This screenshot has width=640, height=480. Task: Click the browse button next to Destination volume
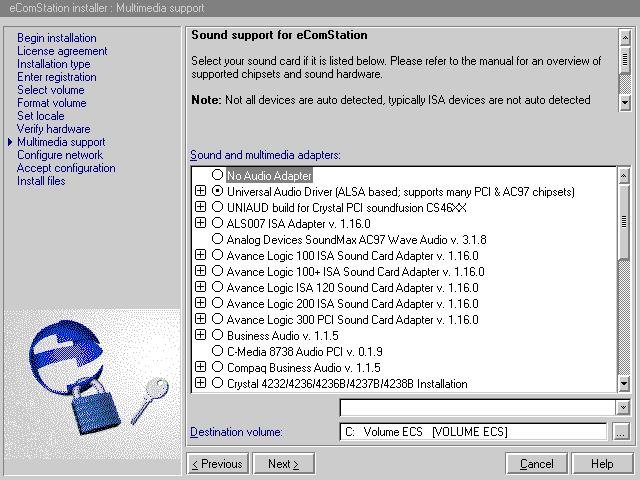(x=622, y=432)
